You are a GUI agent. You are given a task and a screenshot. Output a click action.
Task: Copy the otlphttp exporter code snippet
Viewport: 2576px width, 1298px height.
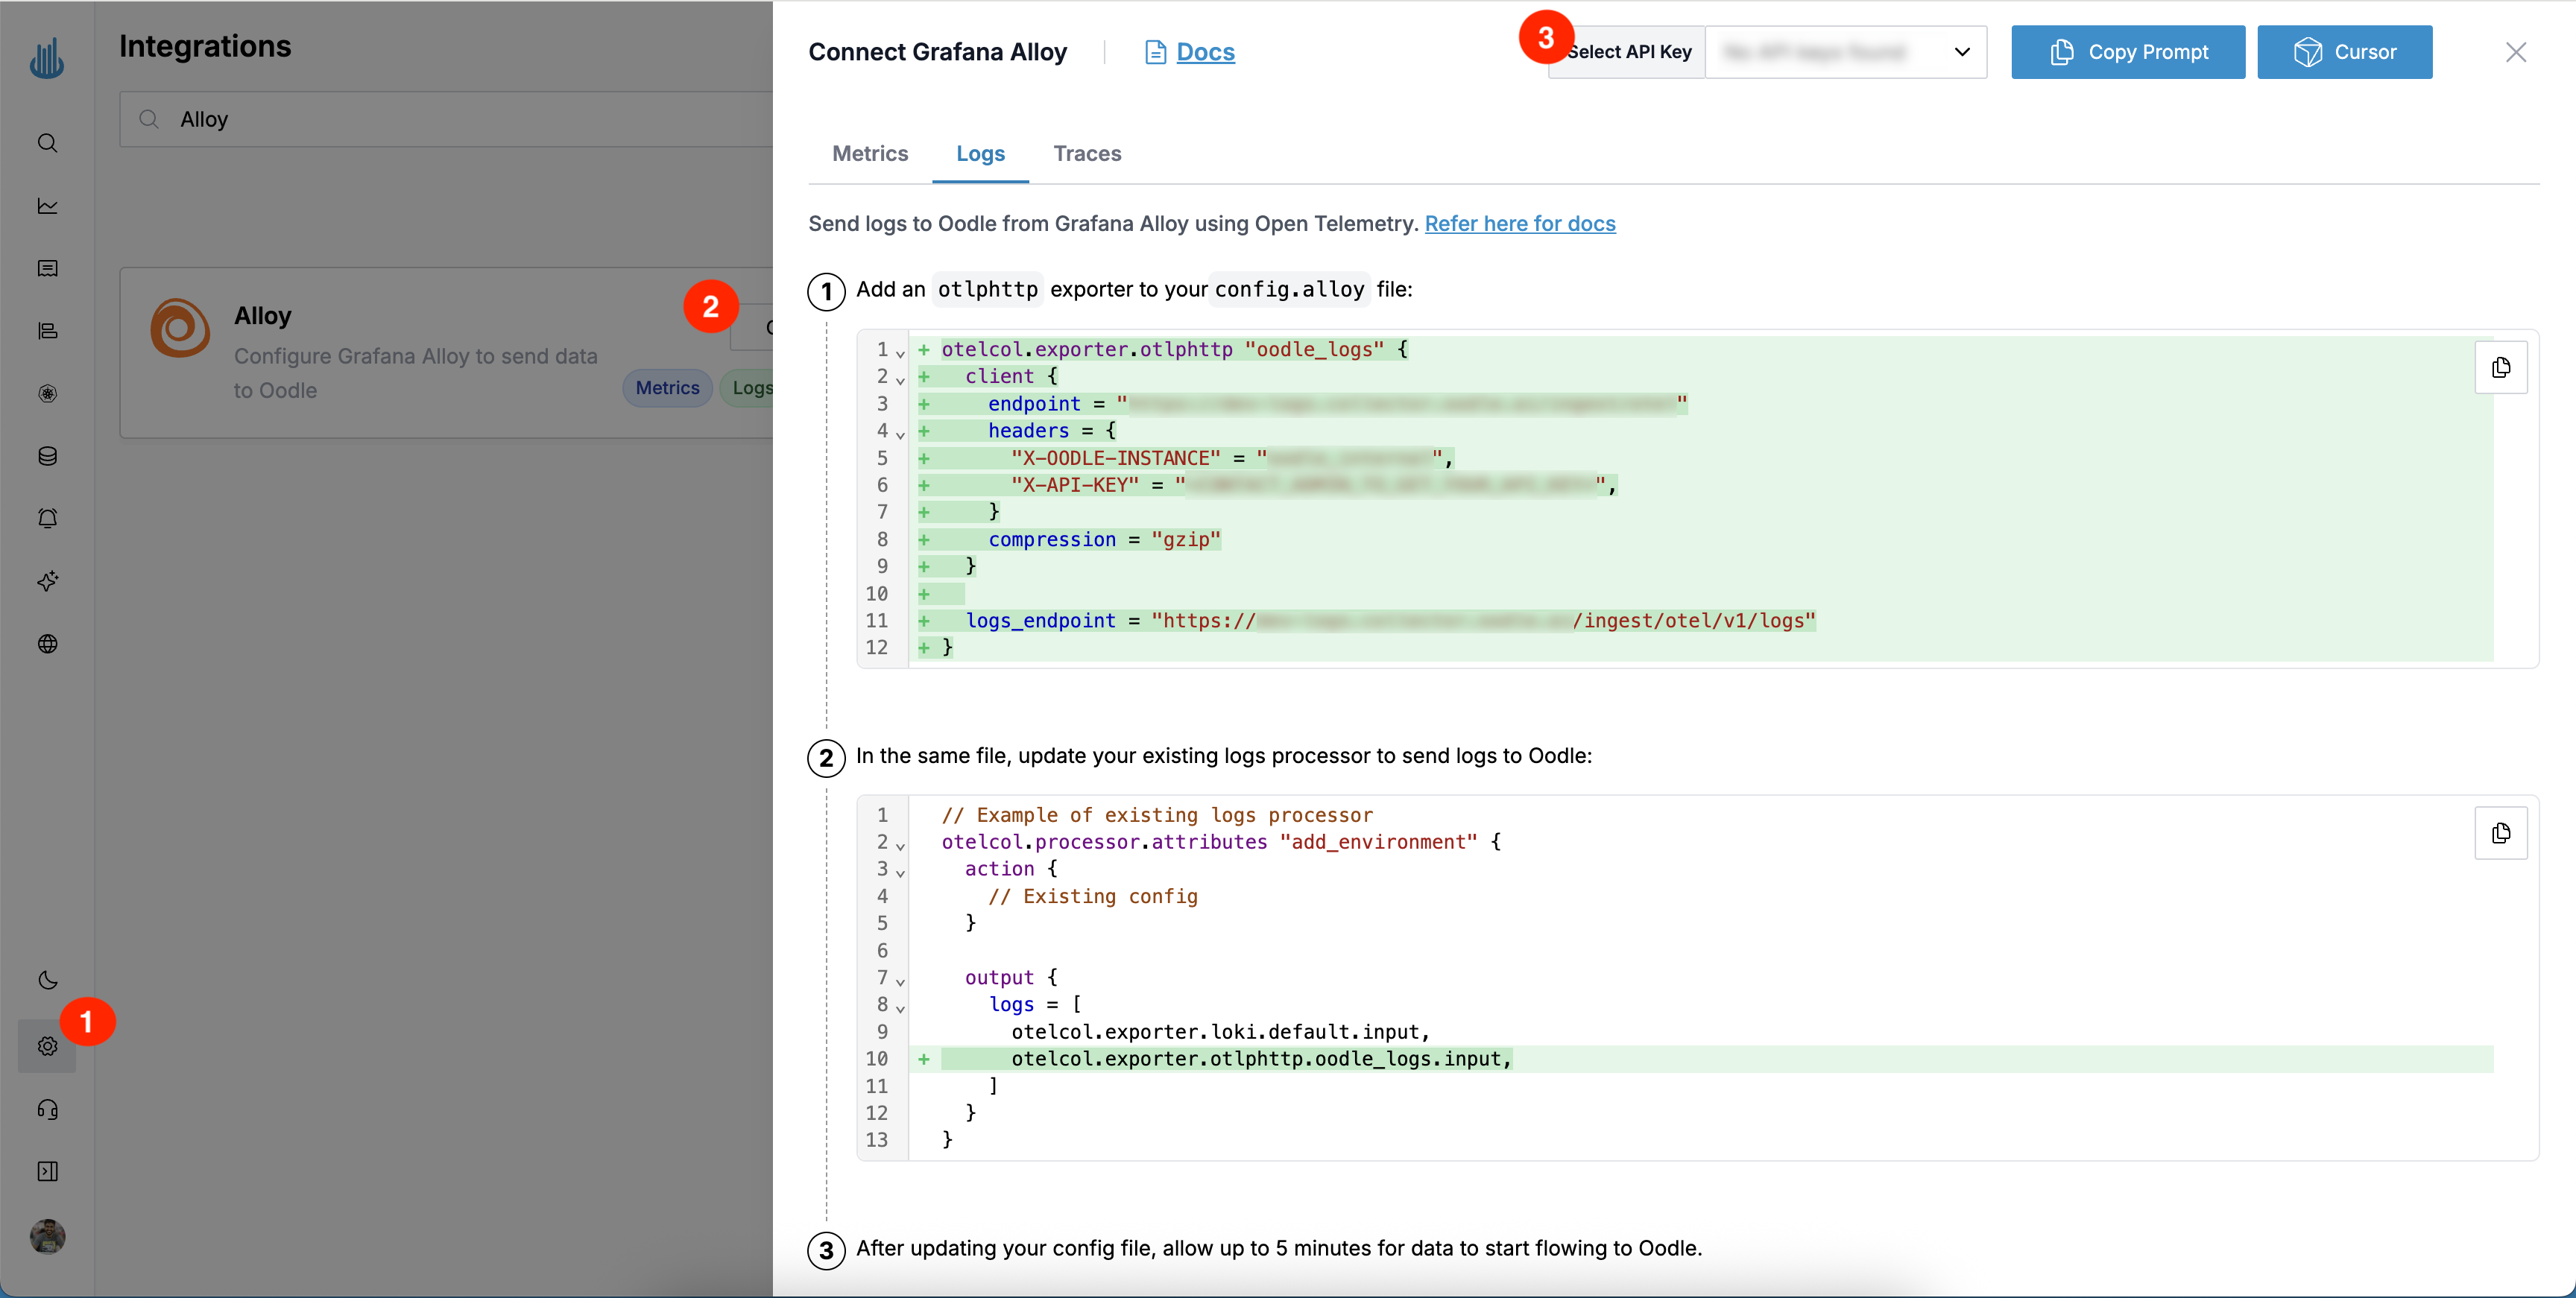[x=2502, y=368]
